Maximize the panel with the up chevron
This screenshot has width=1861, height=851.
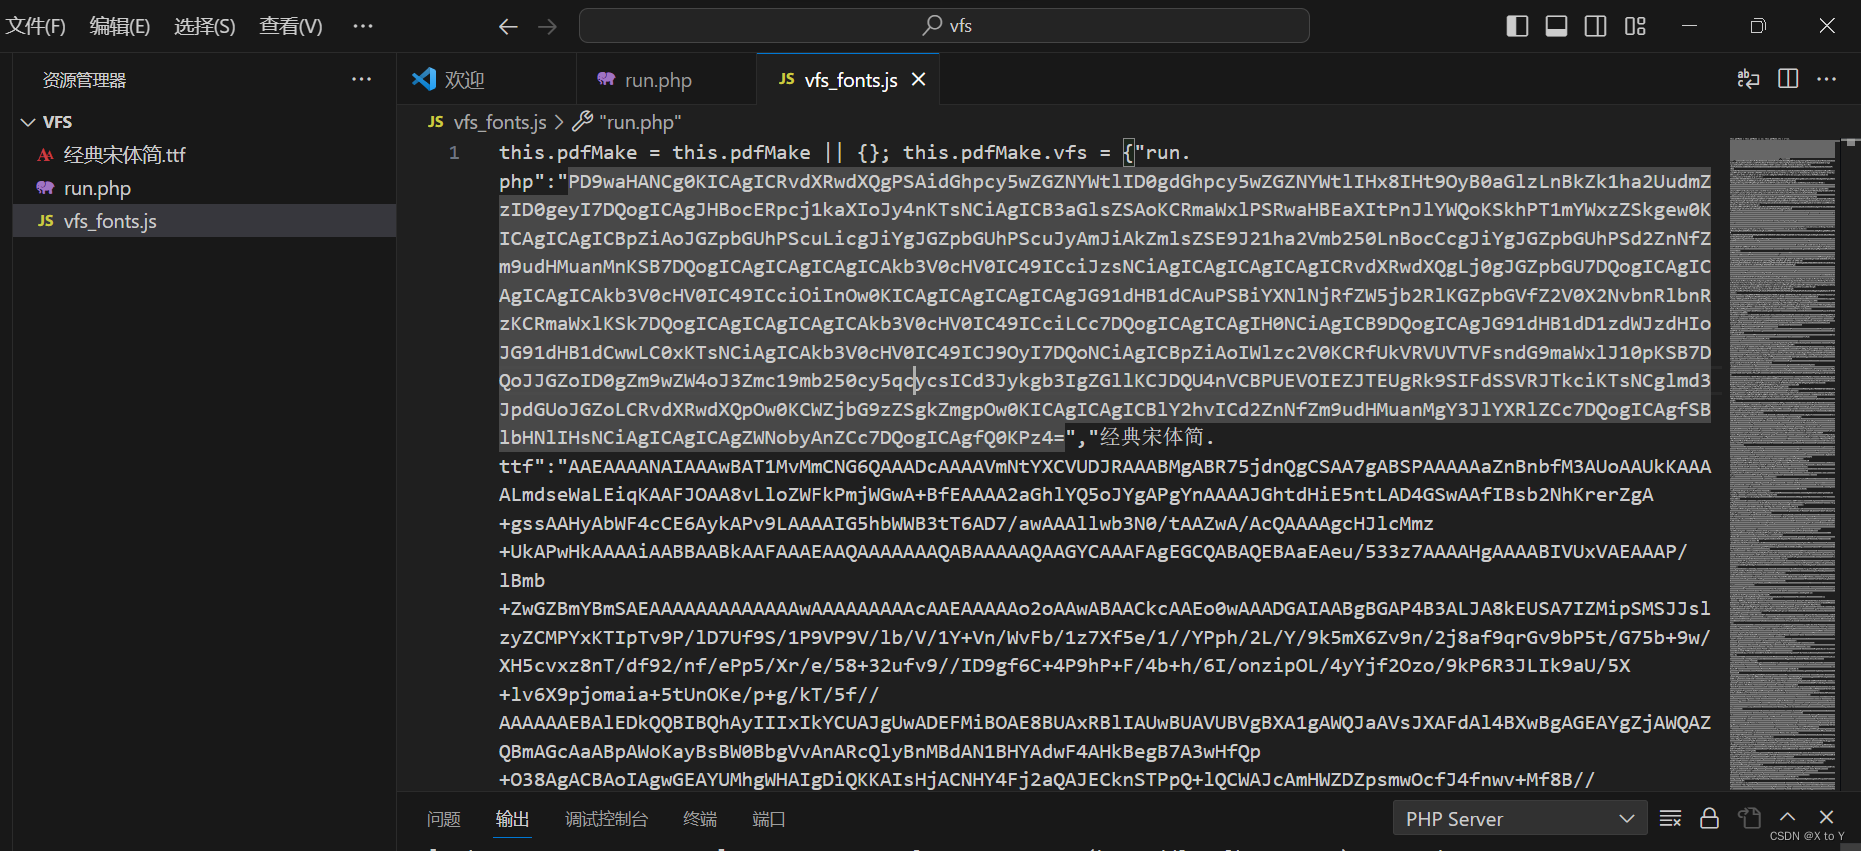[1788, 817]
